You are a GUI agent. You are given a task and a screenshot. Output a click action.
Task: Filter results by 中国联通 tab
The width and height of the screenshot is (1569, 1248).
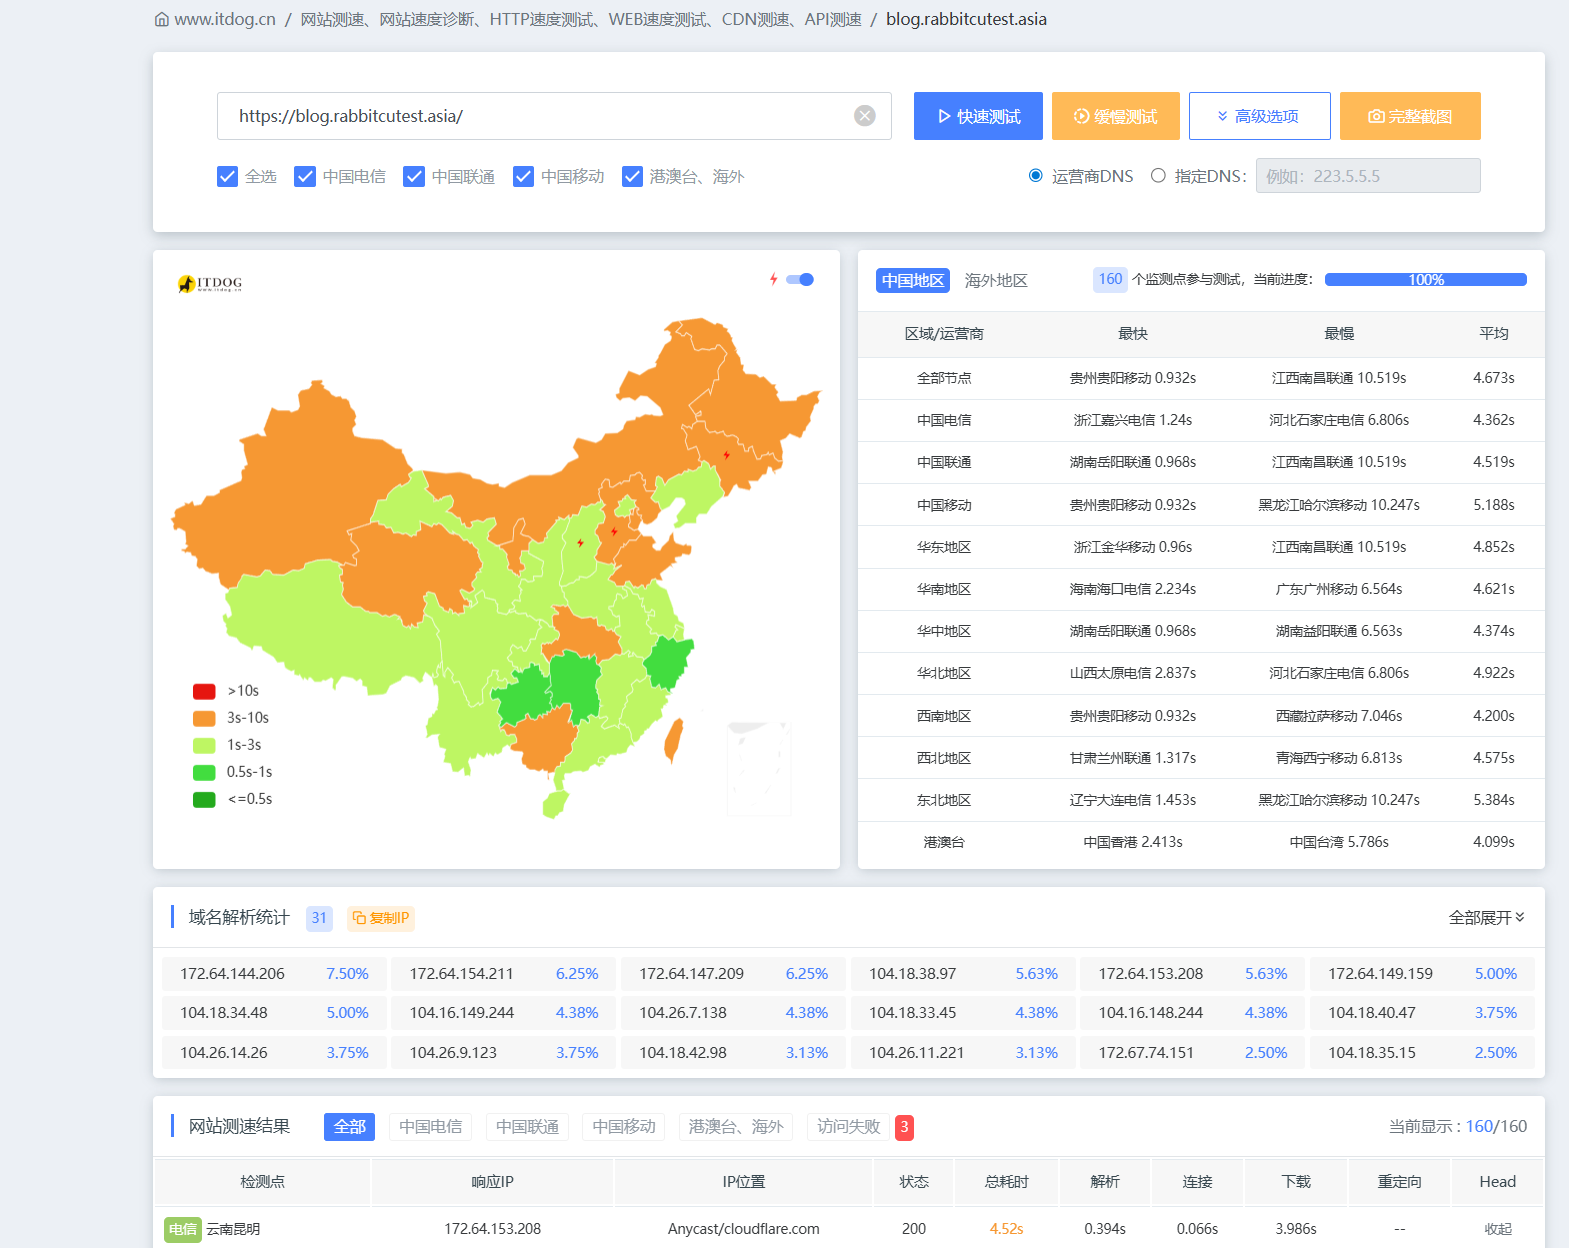point(527,1127)
